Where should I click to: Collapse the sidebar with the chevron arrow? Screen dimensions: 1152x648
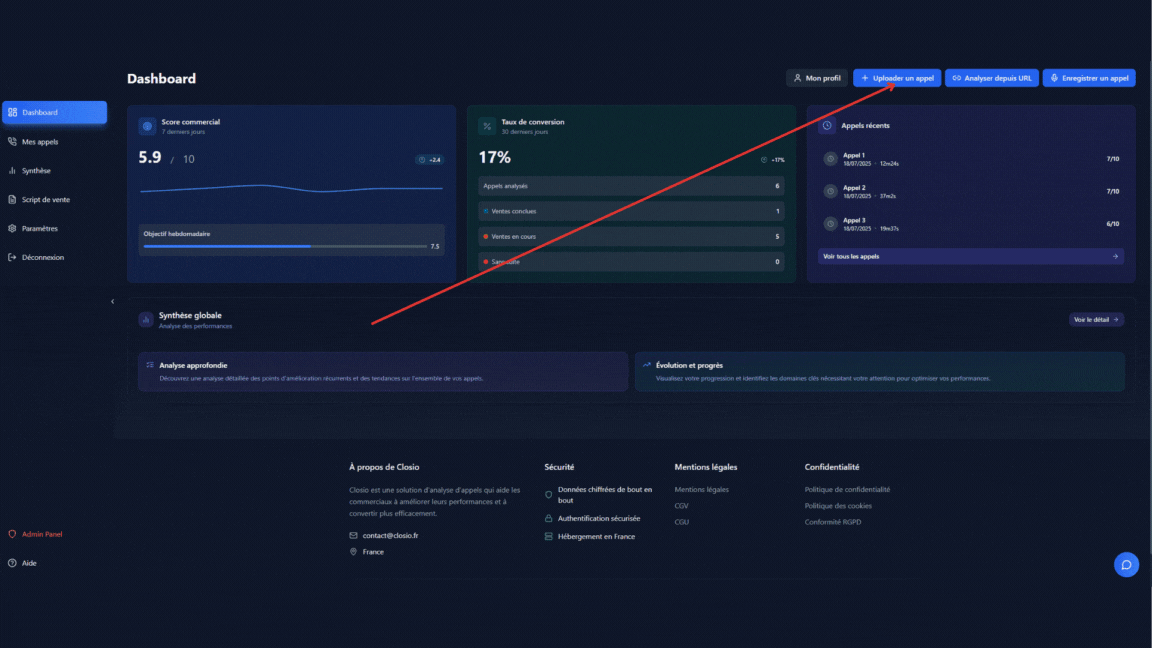click(112, 301)
